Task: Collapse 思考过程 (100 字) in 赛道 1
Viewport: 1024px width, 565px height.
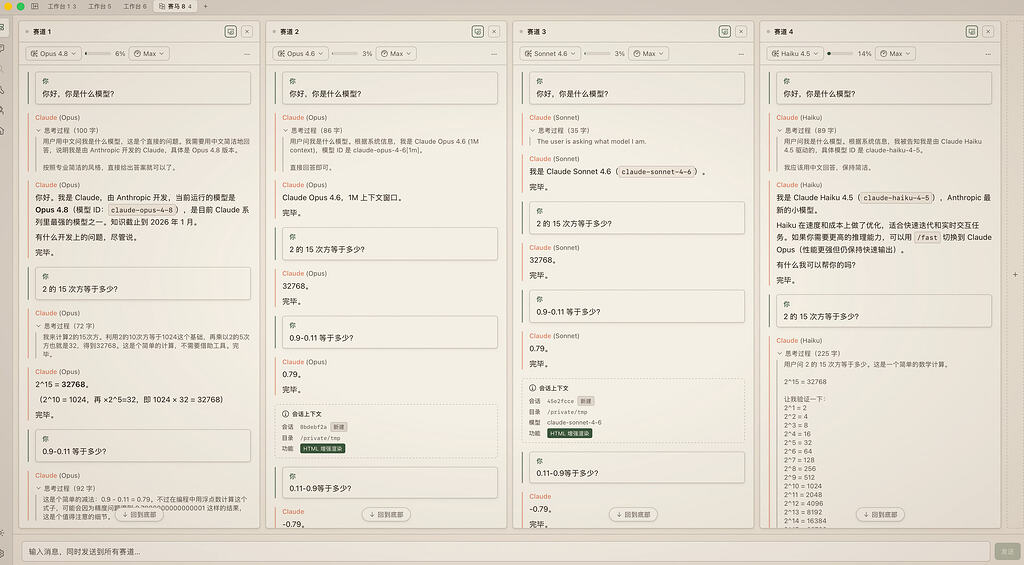Action: tap(67, 131)
